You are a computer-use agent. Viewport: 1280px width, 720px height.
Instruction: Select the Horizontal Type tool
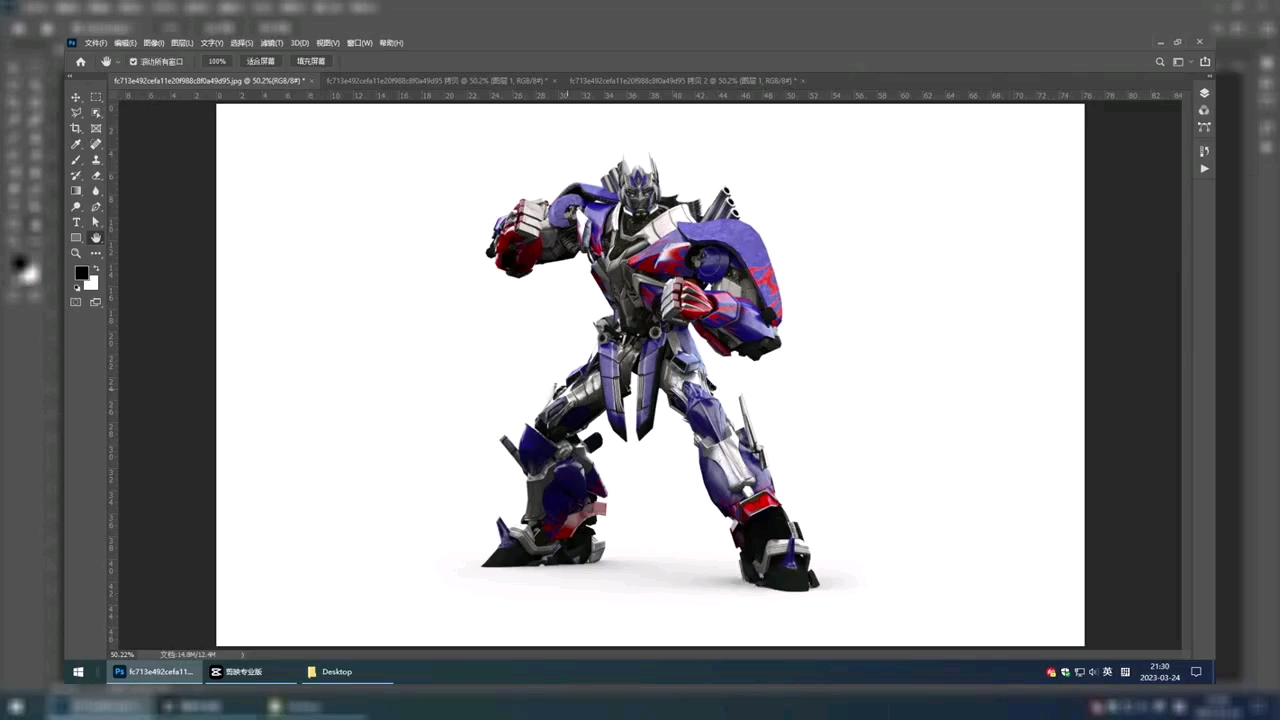[x=76, y=222]
